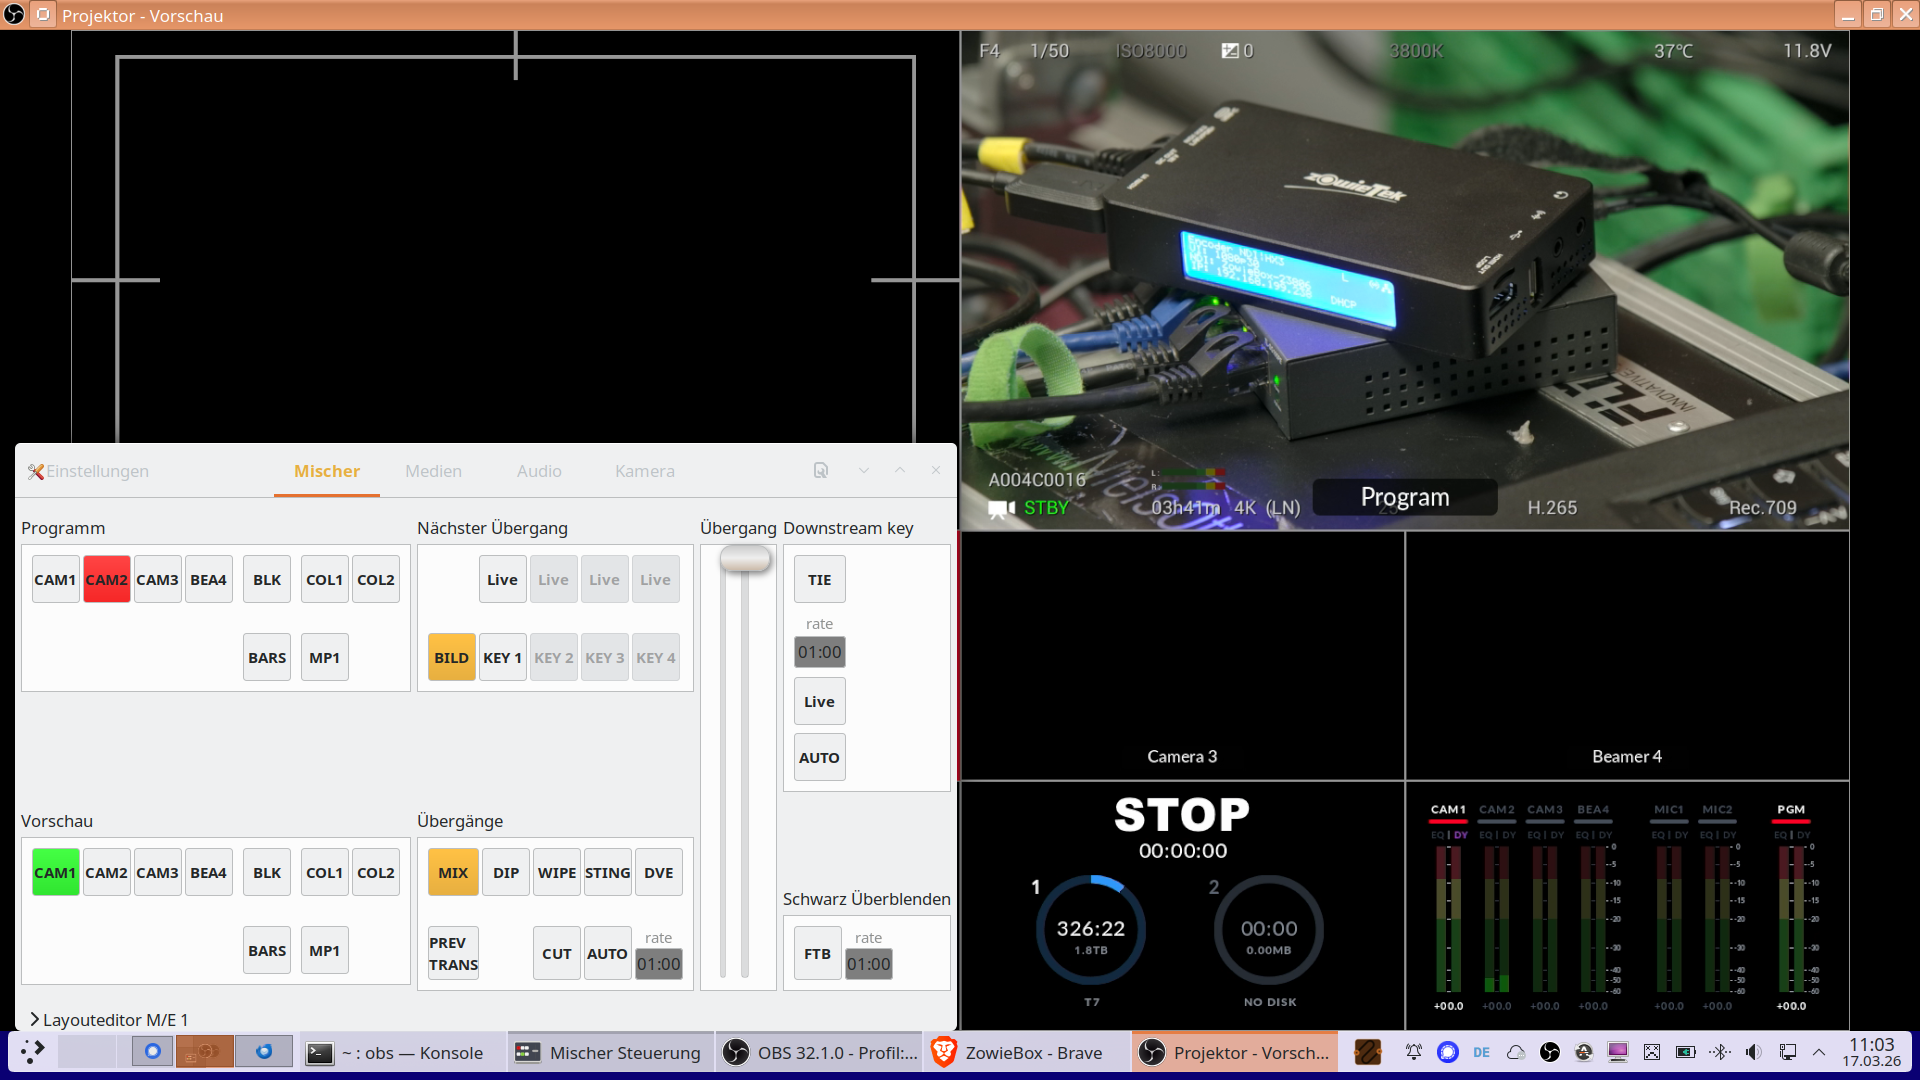Click the down chevron in panel header
This screenshot has width=1920, height=1080.
863,470
